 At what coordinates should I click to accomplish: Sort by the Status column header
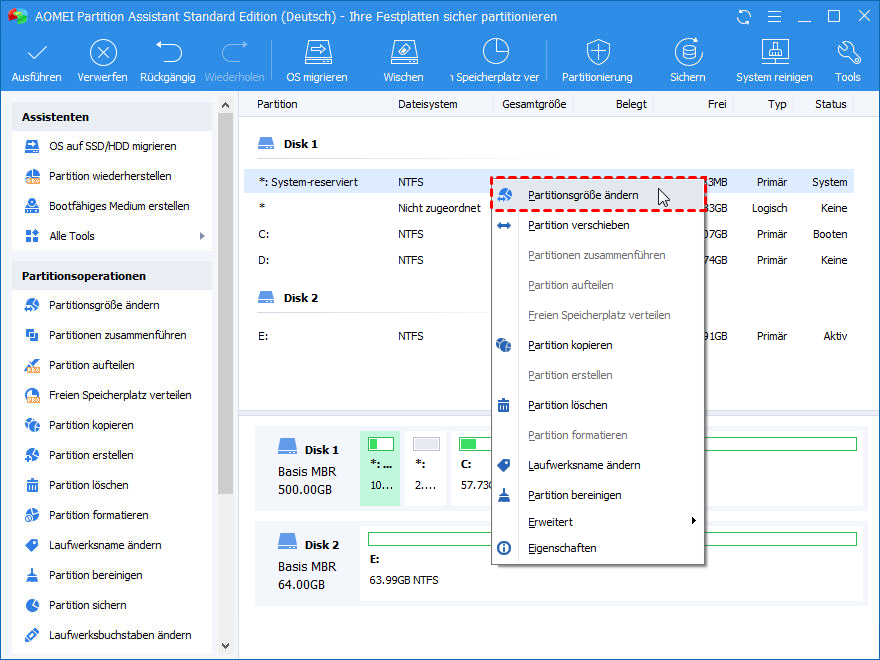(x=831, y=104)
